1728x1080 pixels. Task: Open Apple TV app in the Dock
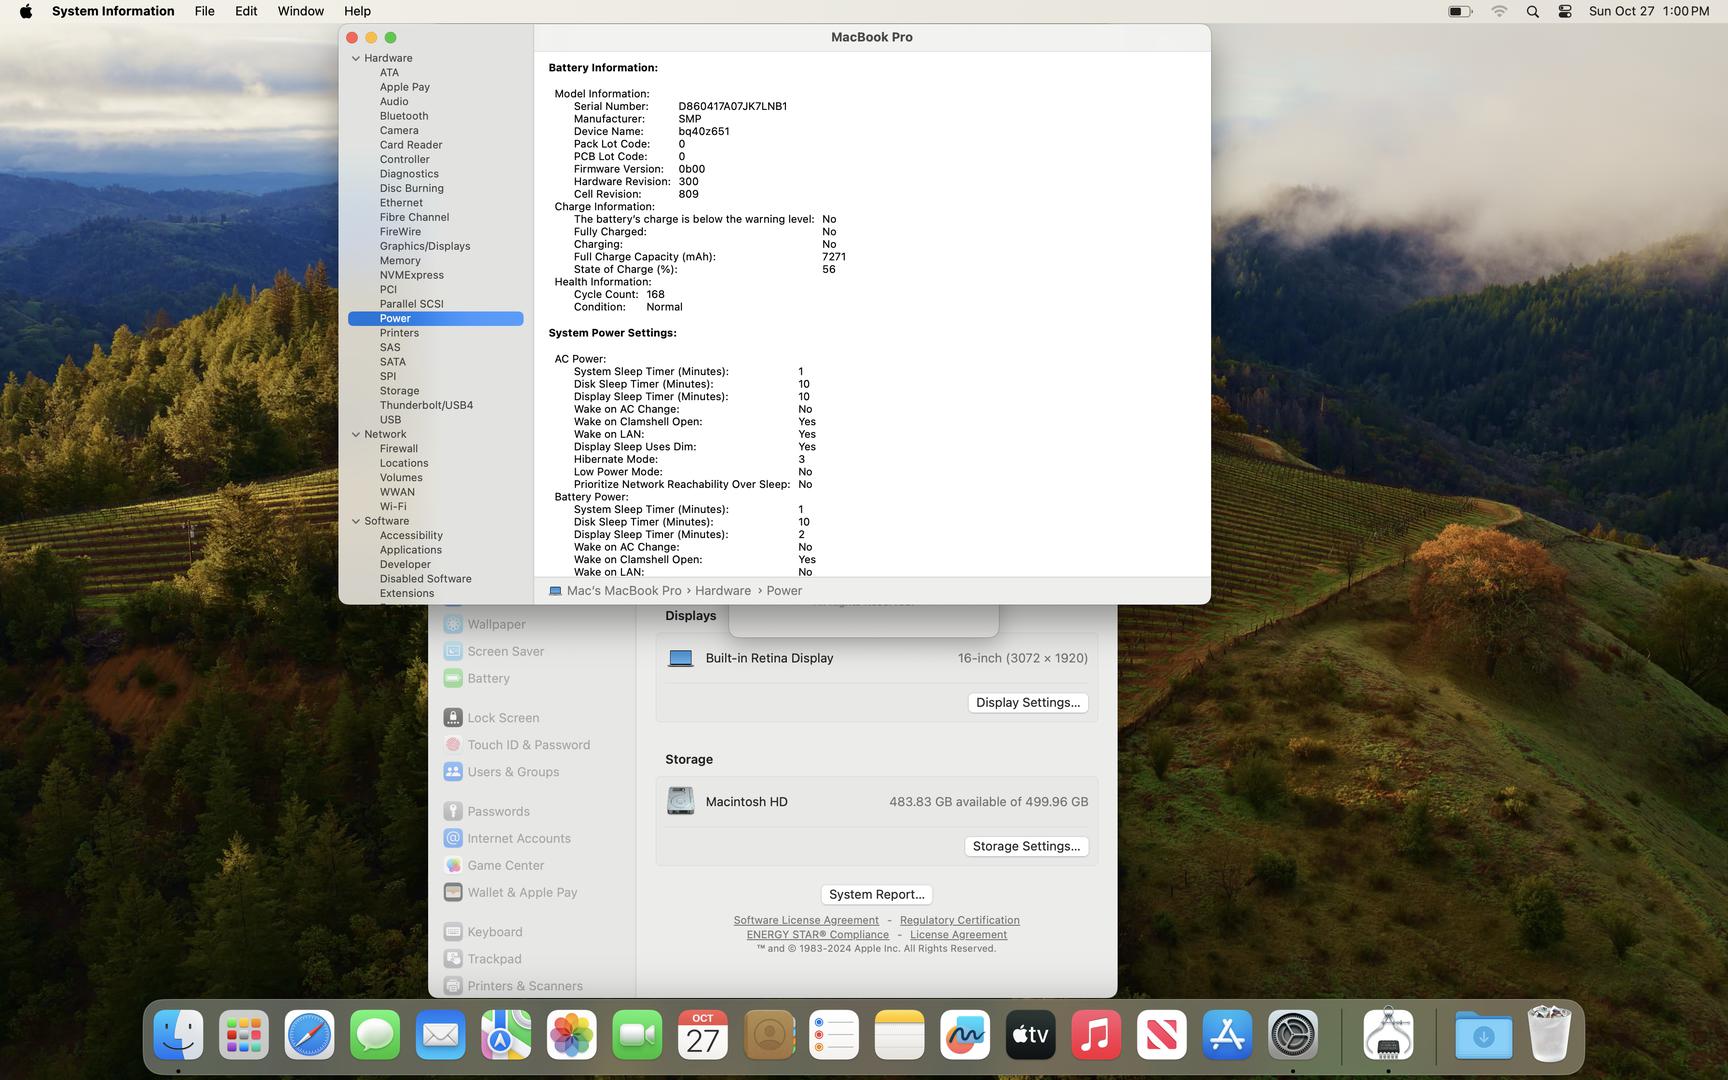(x=1030, y=1035)
